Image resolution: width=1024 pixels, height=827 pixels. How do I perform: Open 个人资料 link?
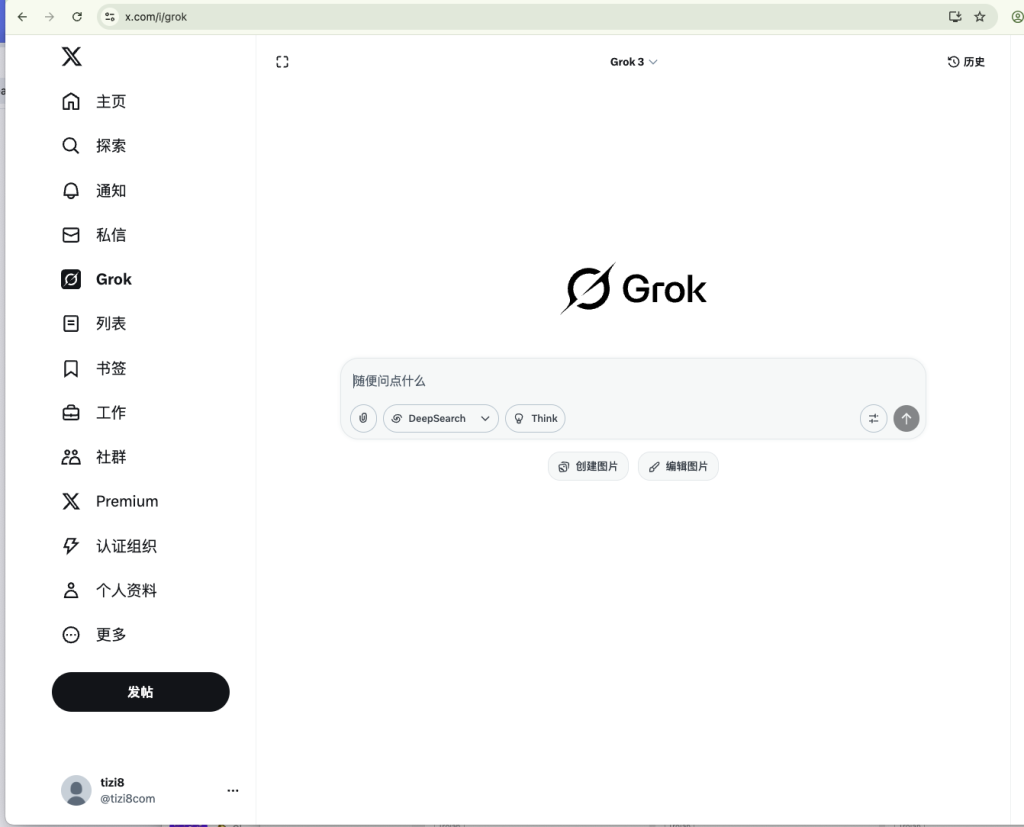[126, 591]
